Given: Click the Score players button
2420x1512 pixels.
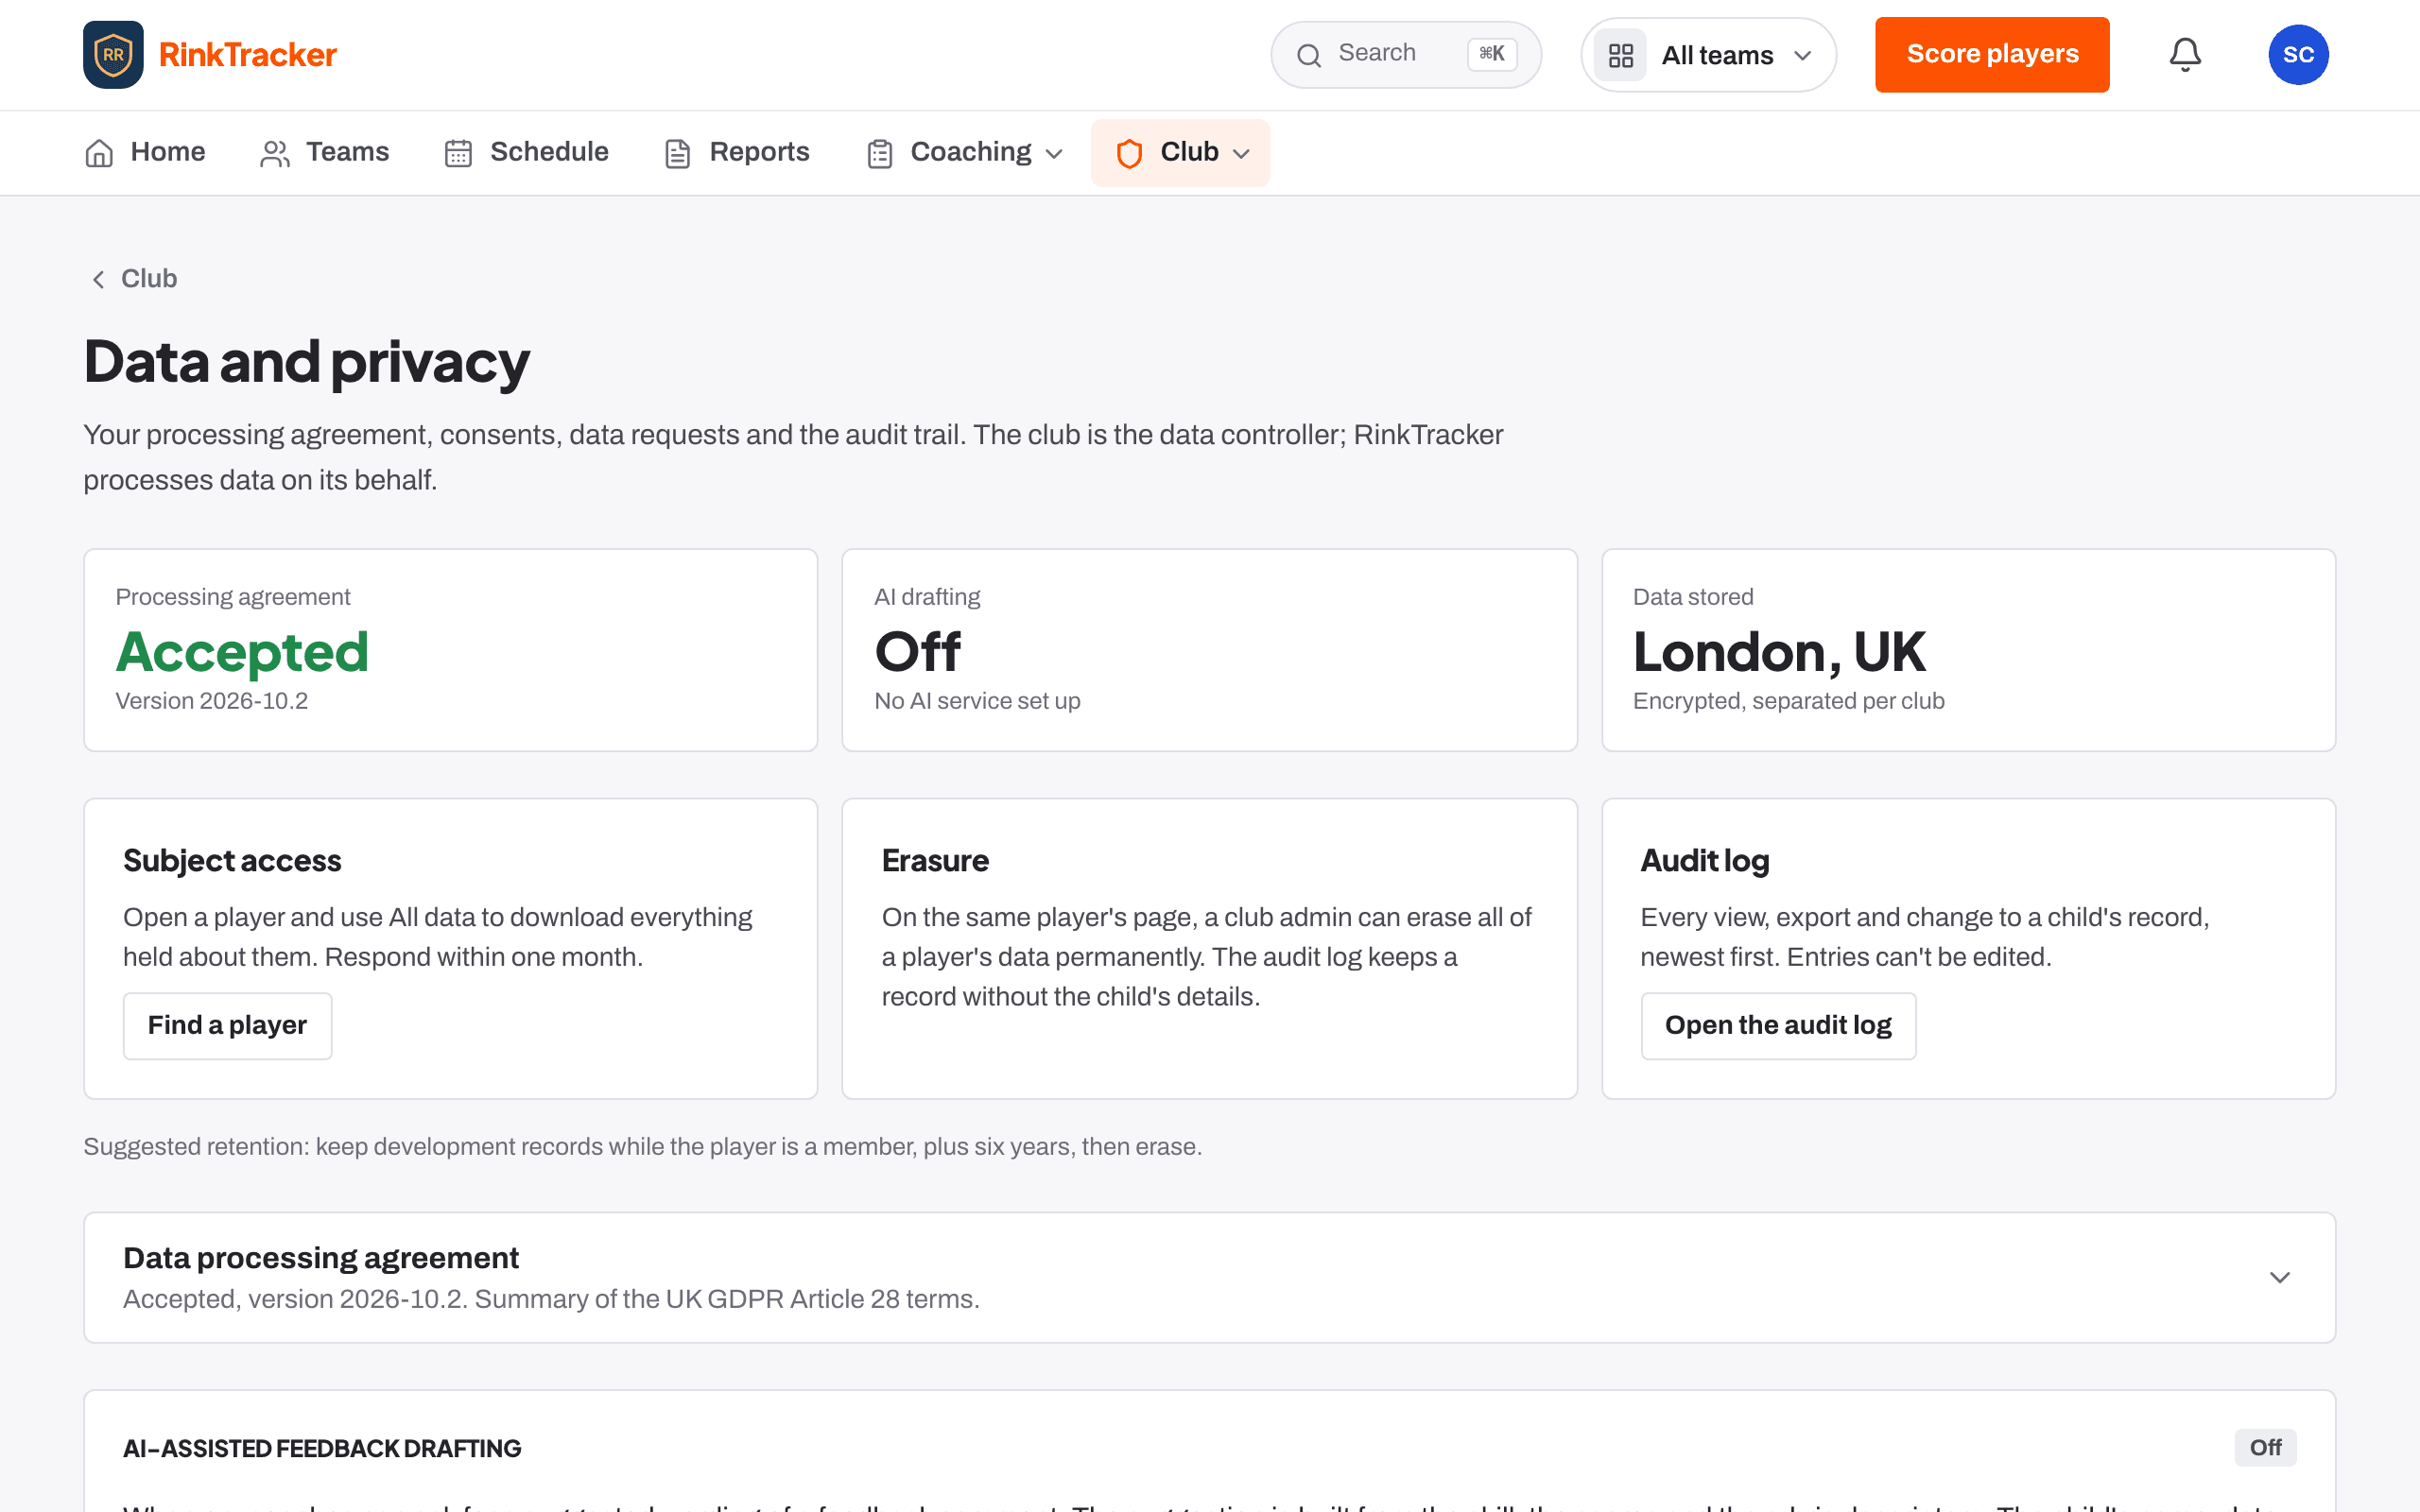Looking at the screenshot, I should coord(1992,55).
